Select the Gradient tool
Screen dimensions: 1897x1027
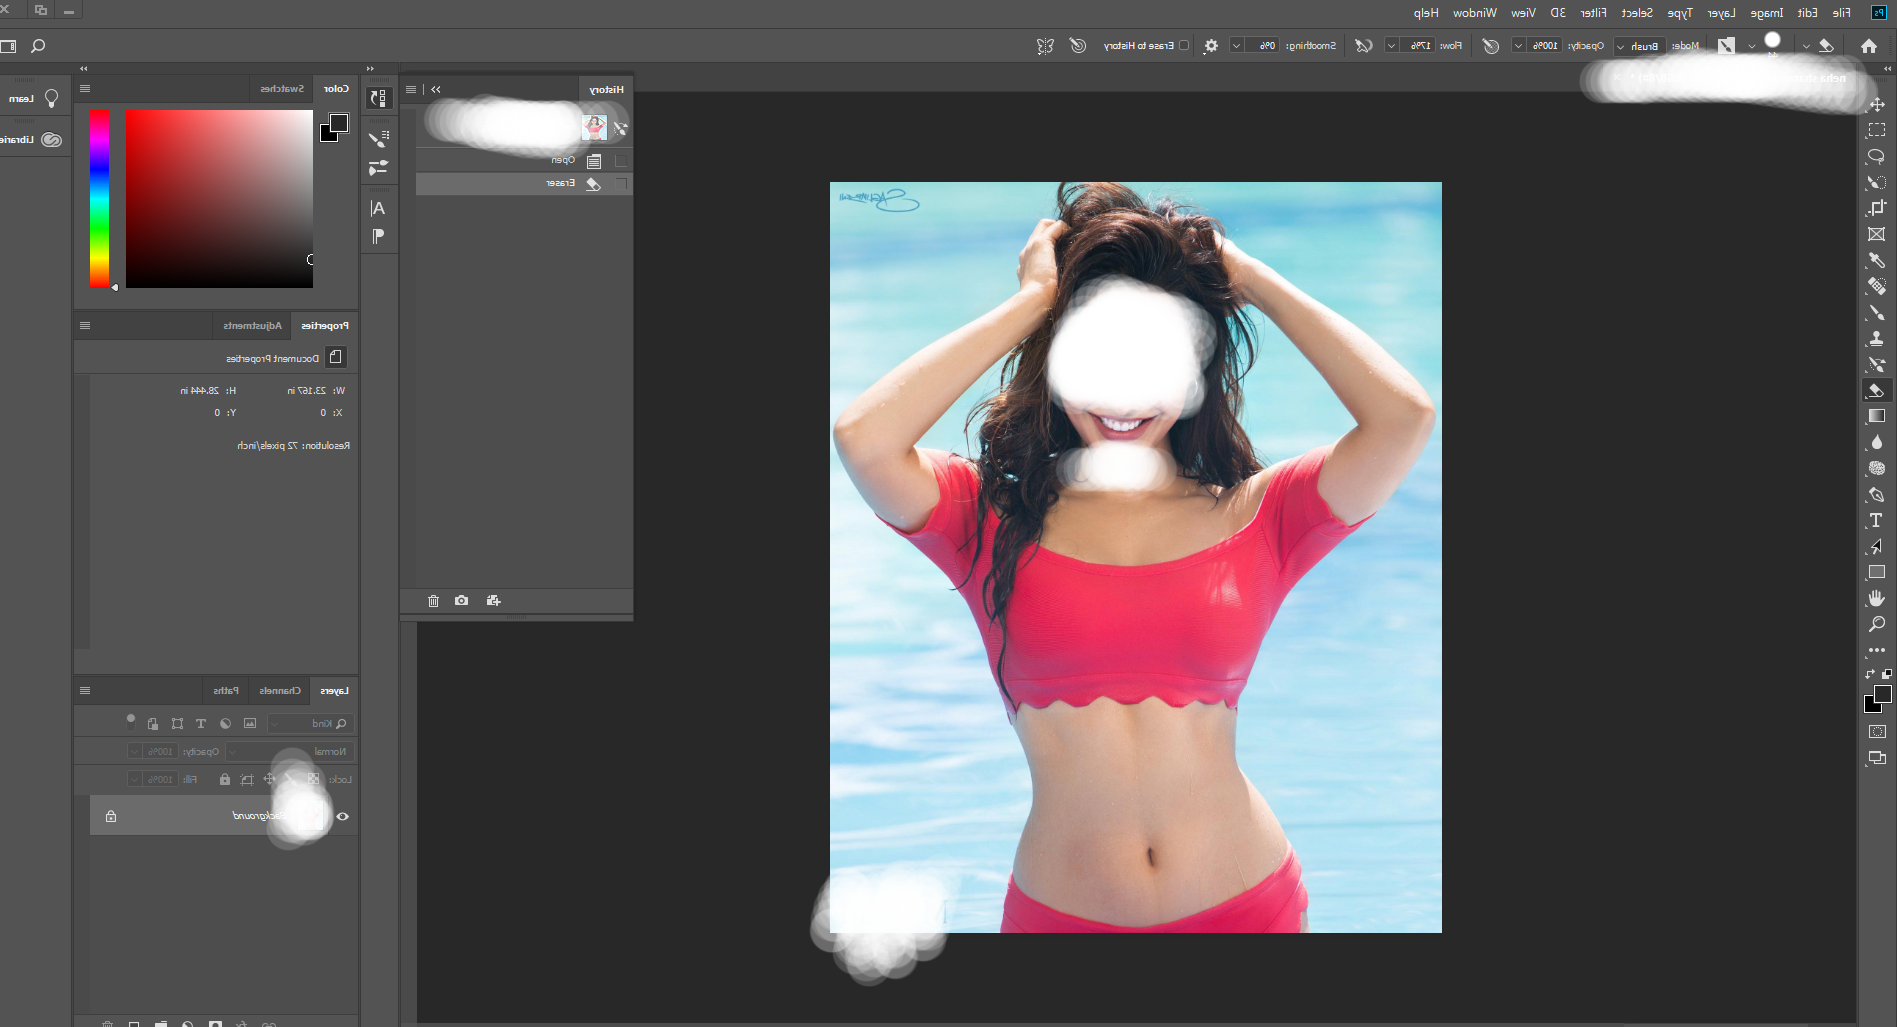click(1877, 416)
